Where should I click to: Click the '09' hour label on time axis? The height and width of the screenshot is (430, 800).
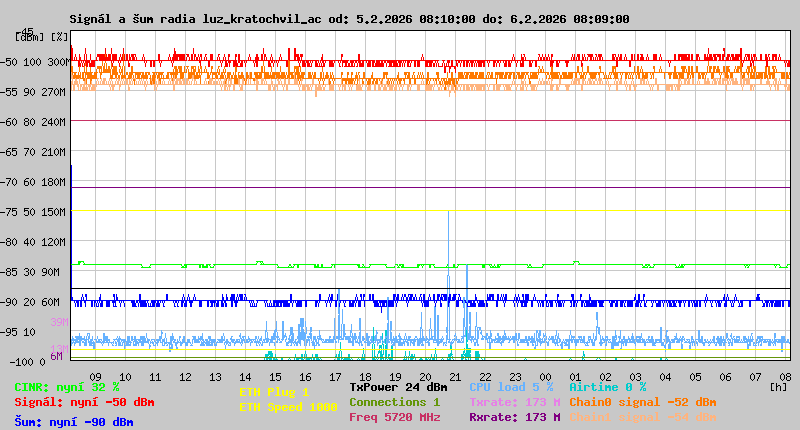95,377
